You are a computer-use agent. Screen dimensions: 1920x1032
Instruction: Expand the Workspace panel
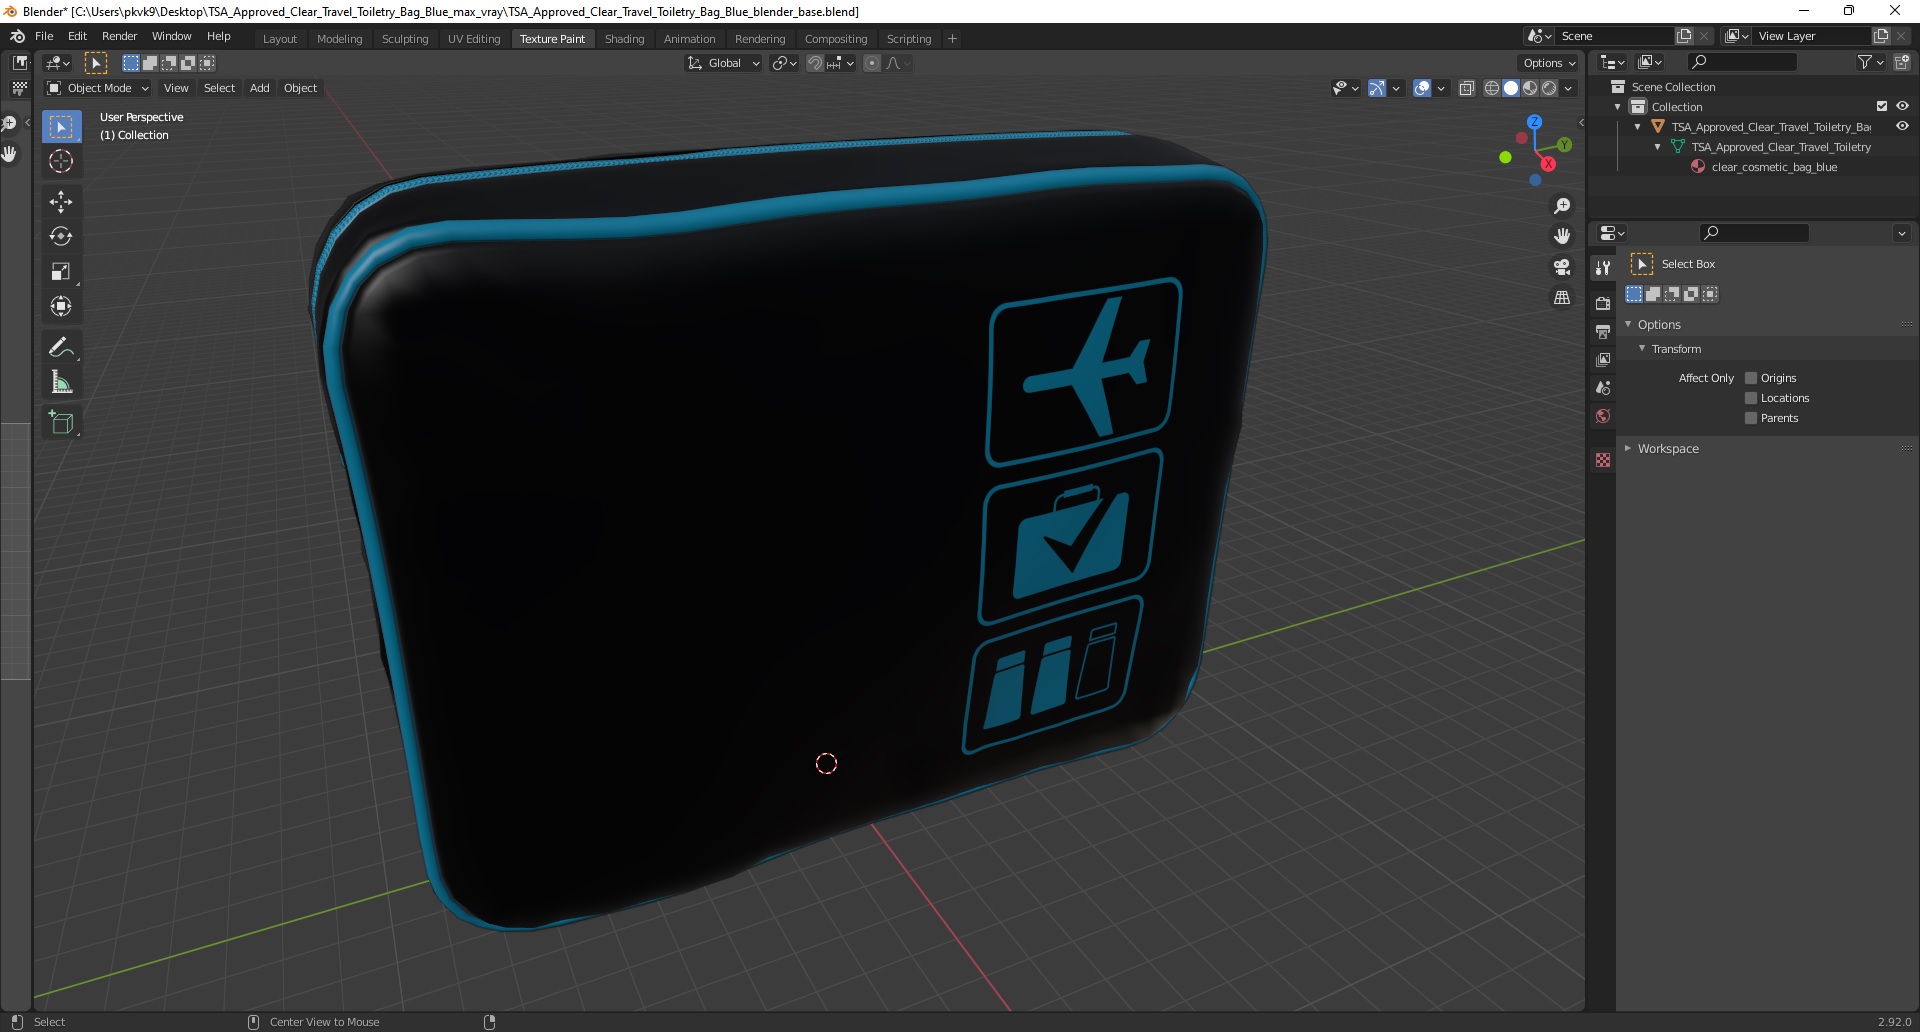[1628, 448]
